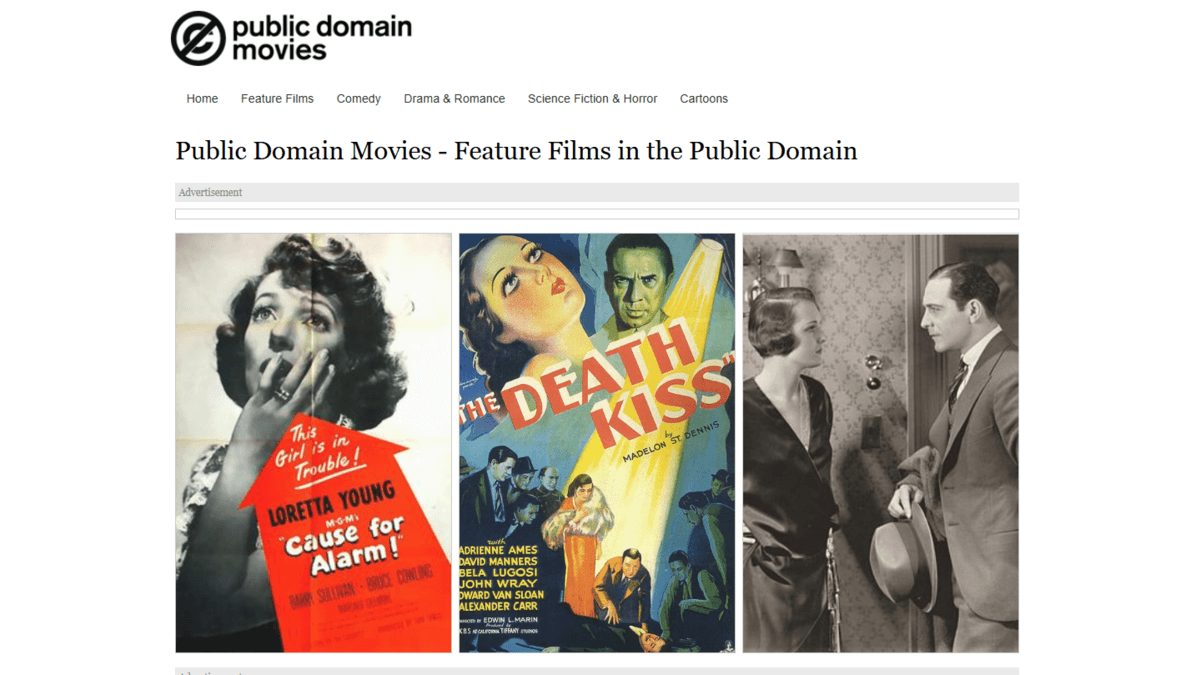The image size is (1200, 675).
Task: Click the 'public domain movies' logo text
Action: pyautogui.click(x=321, y=38)
